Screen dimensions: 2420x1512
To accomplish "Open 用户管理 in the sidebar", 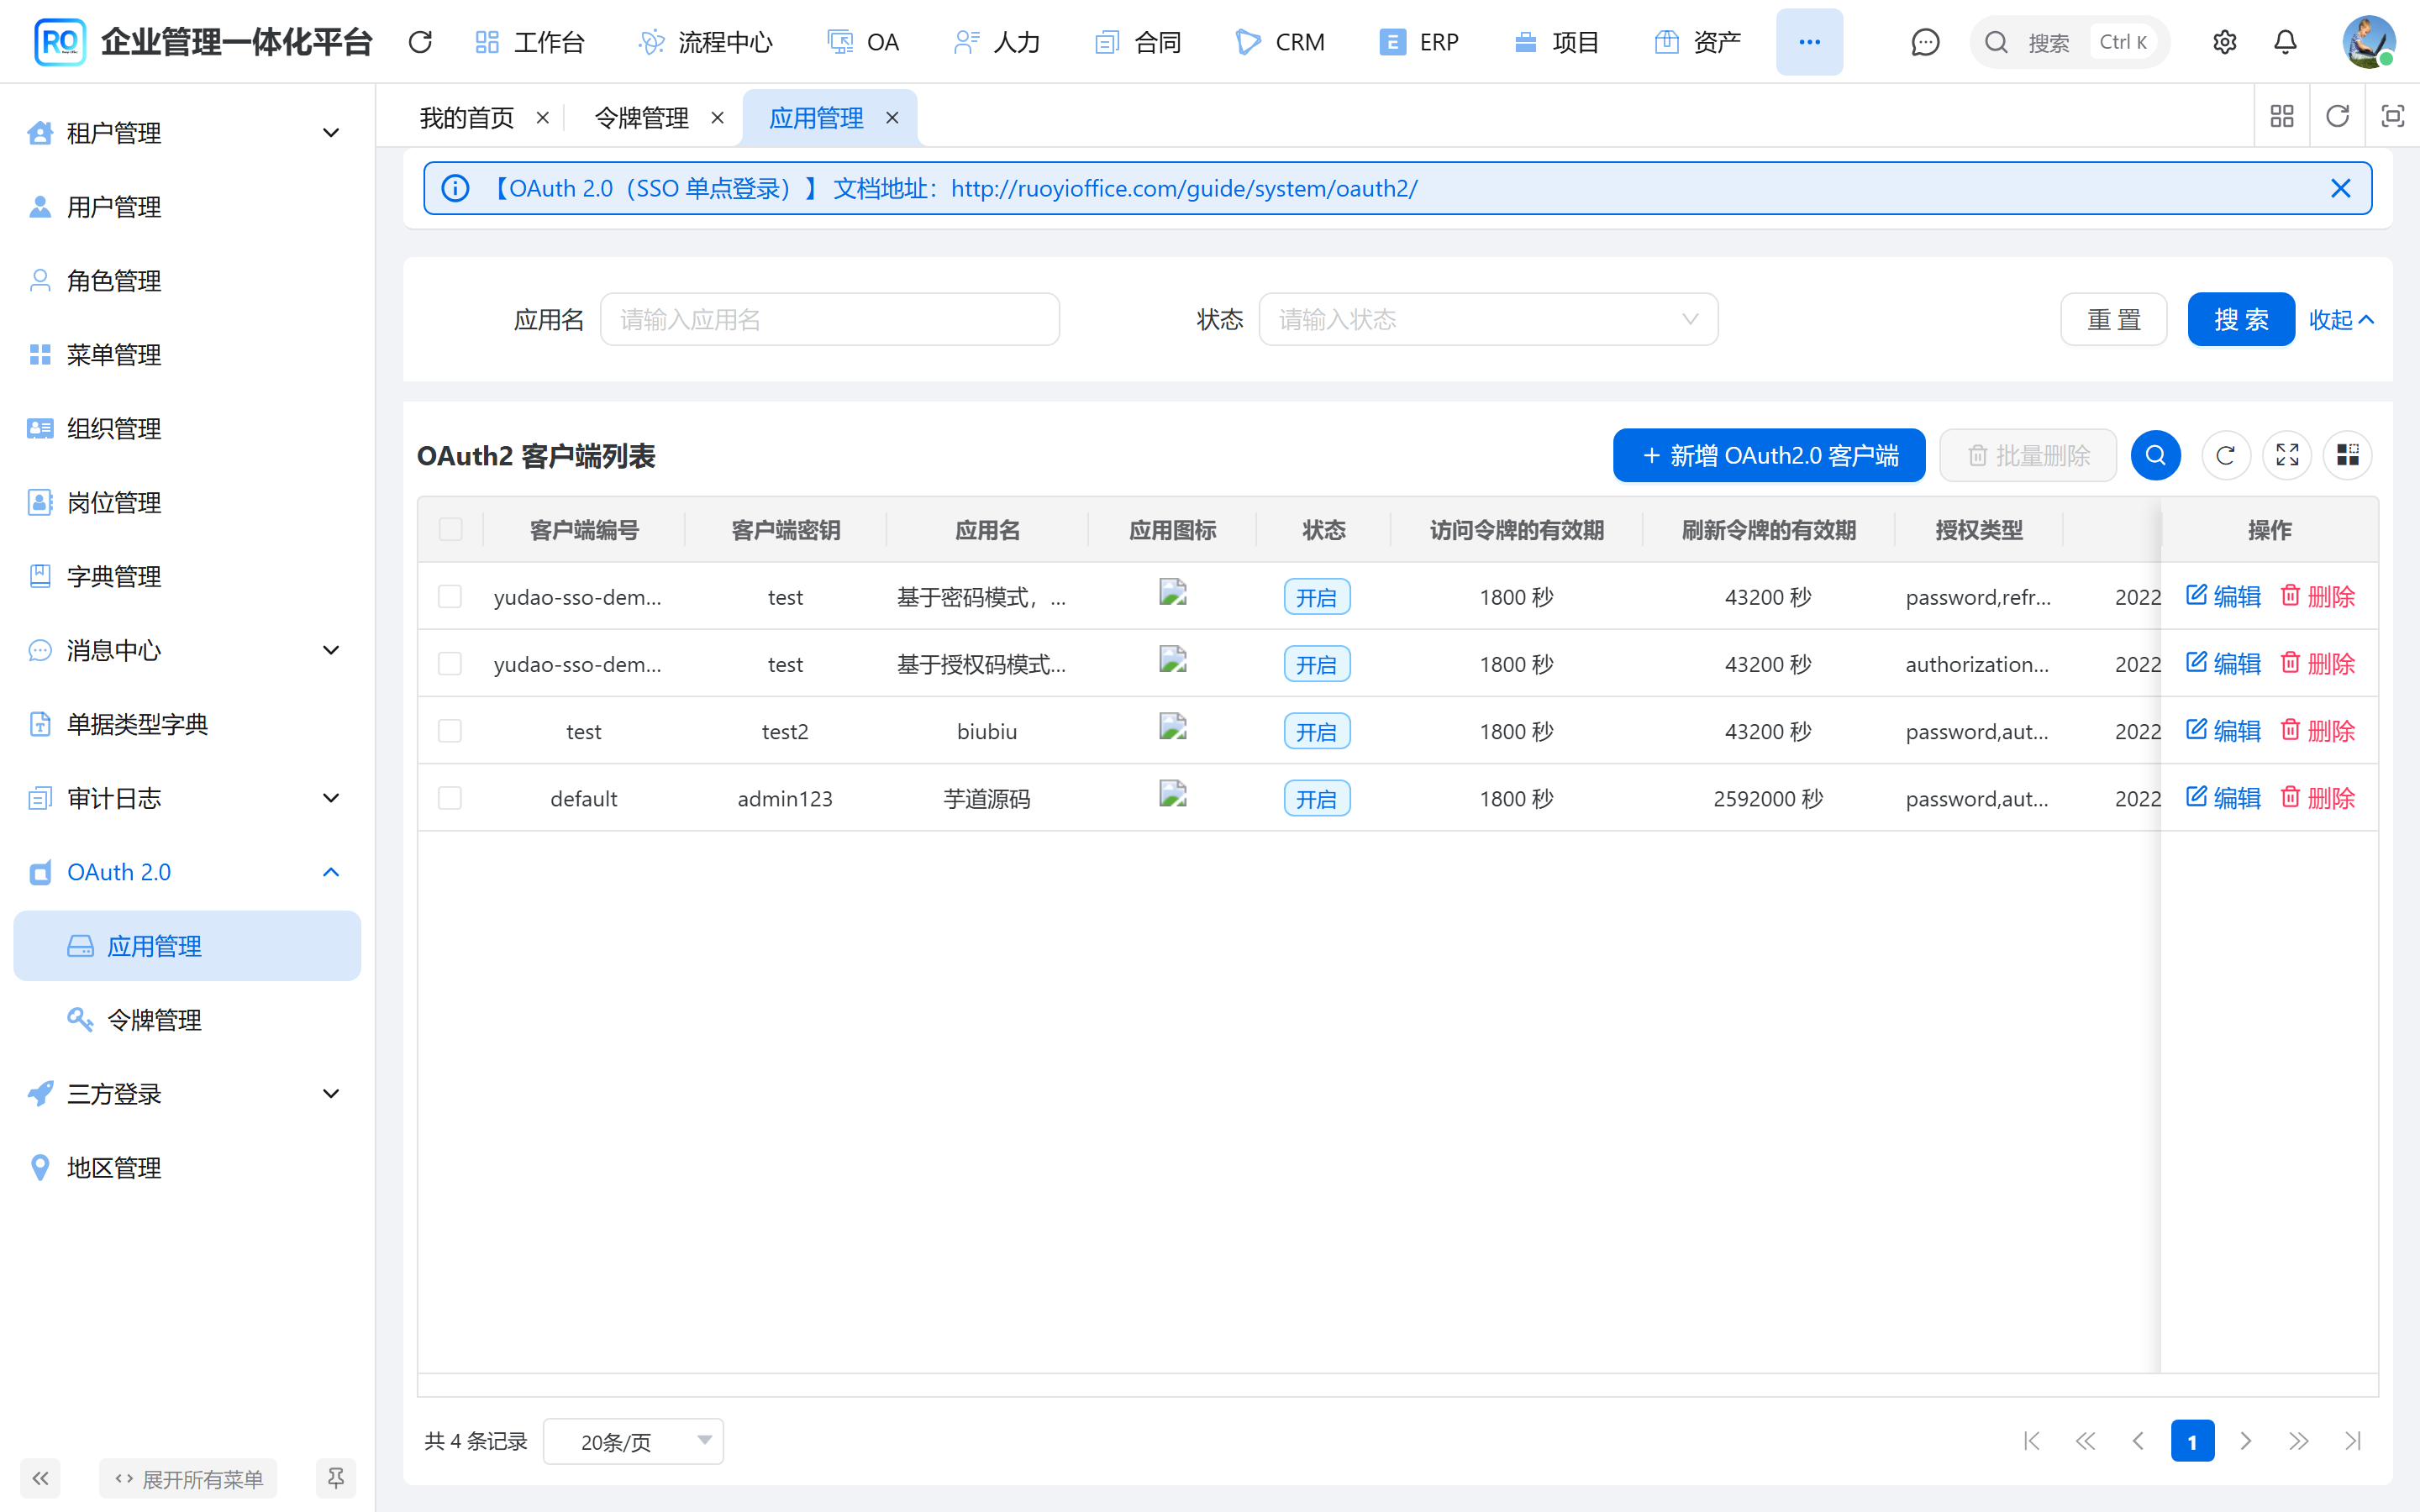I will [187, 206].
